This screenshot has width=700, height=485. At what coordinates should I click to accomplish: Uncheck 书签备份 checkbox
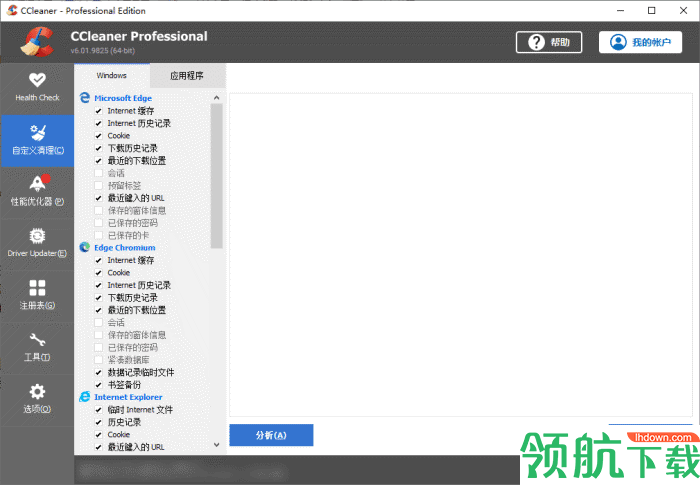(99, 385)
